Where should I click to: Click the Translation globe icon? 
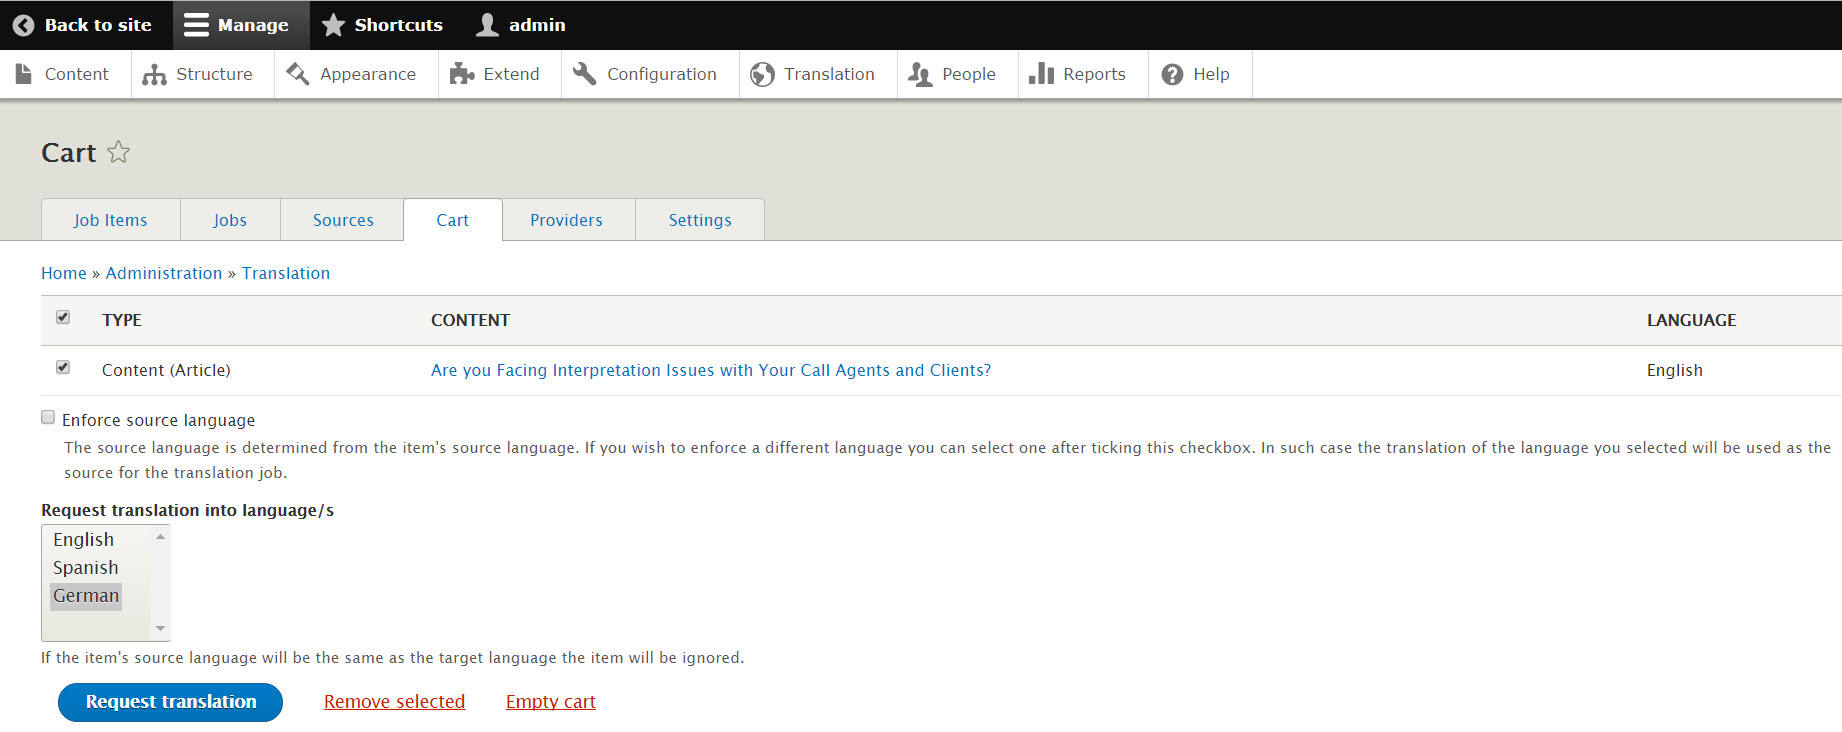pos(762,74)
